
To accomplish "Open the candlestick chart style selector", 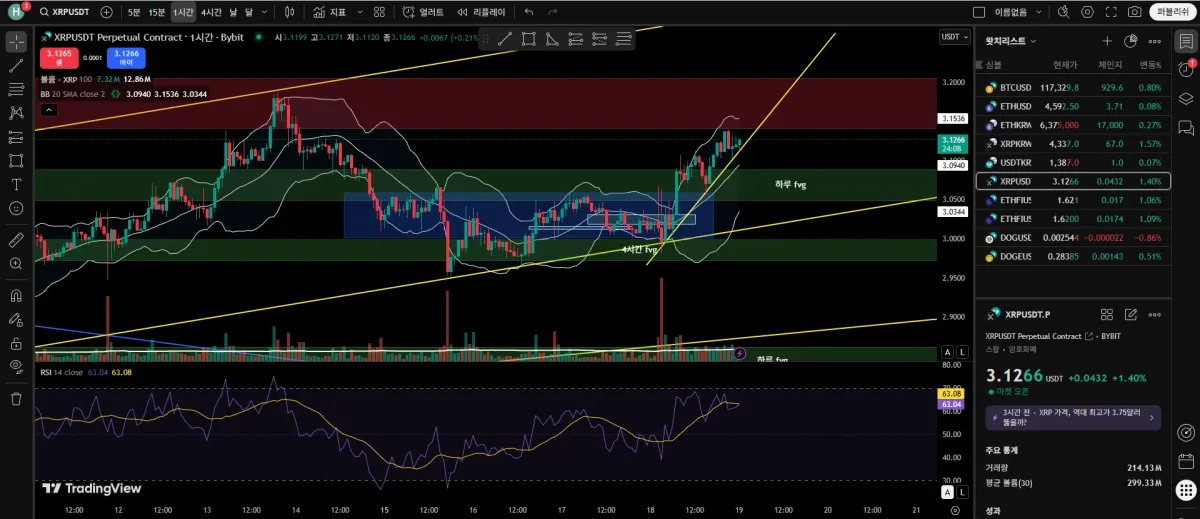I will click(289, 12).
